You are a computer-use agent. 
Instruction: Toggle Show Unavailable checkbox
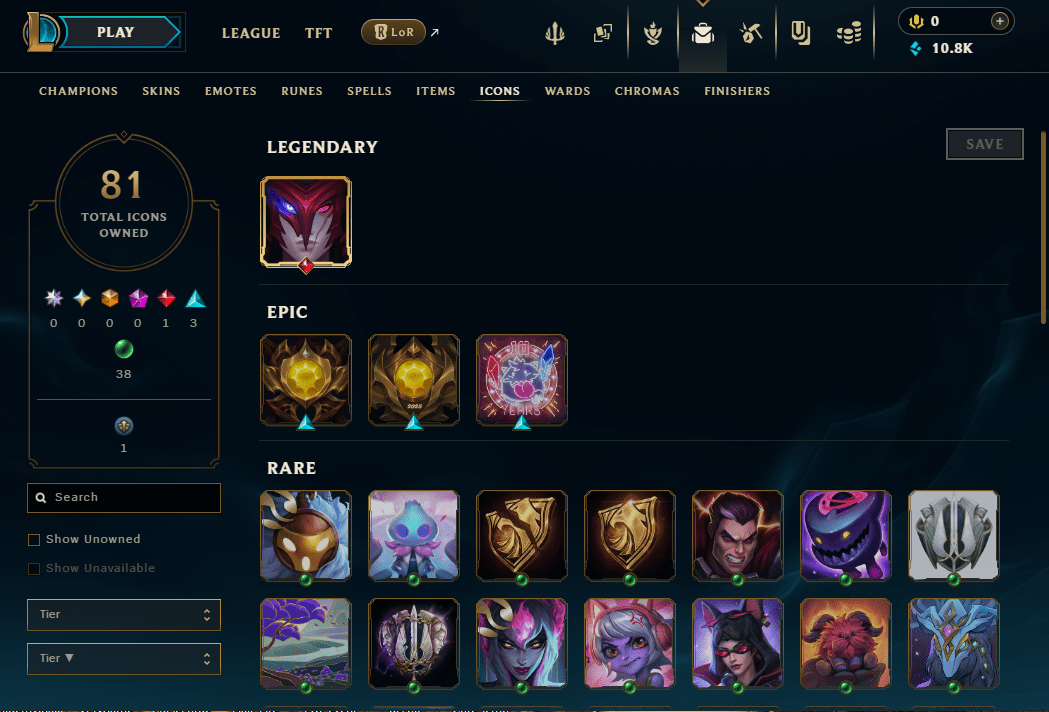point(34,569)
